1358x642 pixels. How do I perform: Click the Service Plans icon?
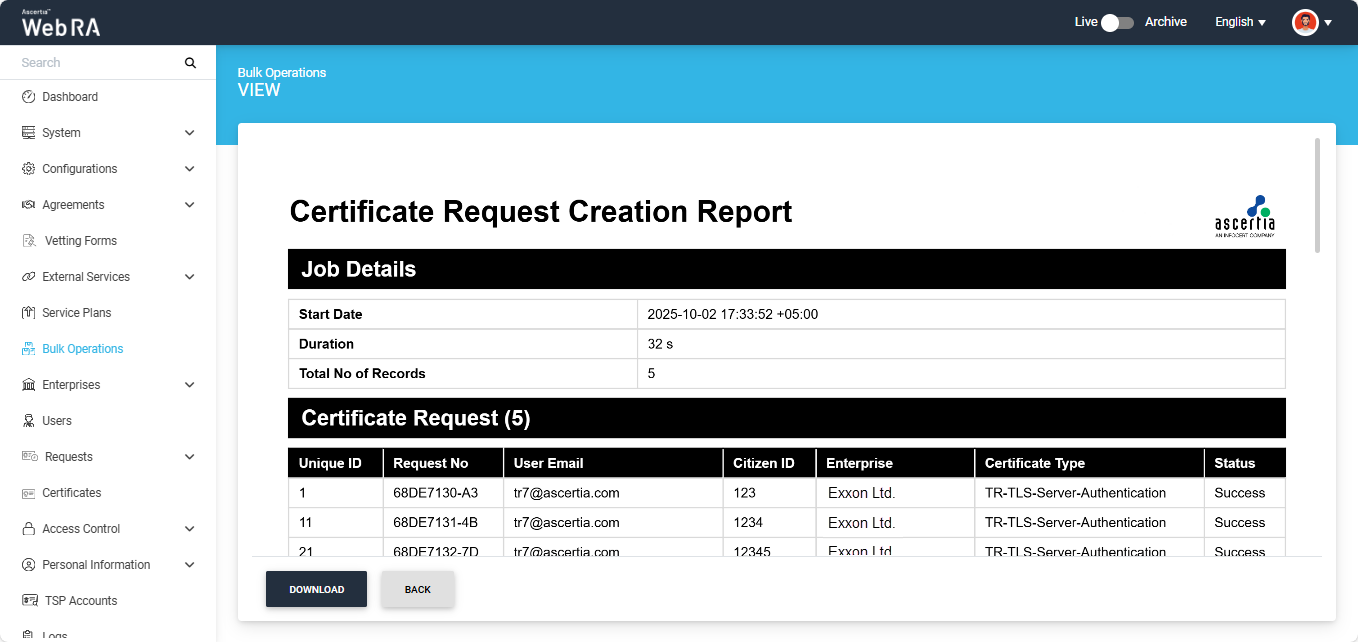tap(28, 313)
